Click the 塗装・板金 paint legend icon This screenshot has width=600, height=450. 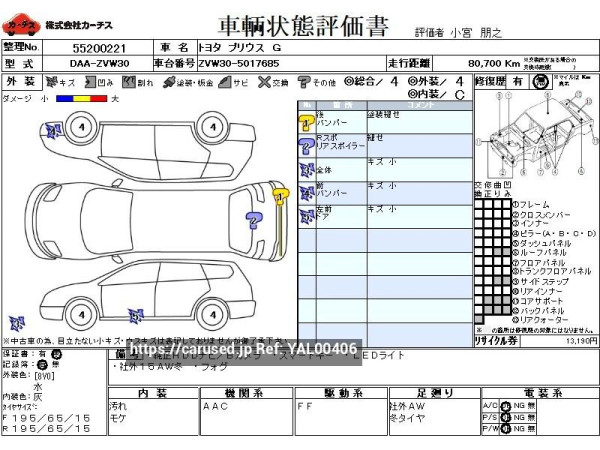pyautogui.click(x=171, y=82)
